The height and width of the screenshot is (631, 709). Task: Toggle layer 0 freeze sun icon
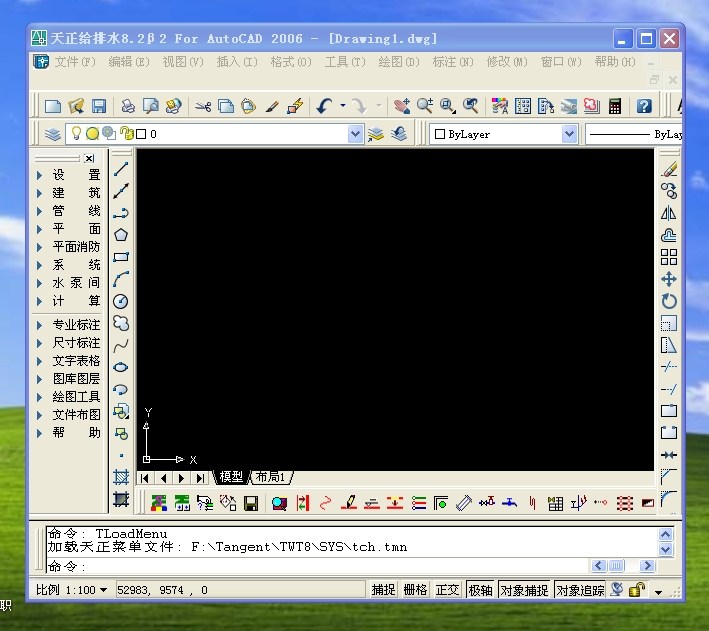[x=92, y=133]
